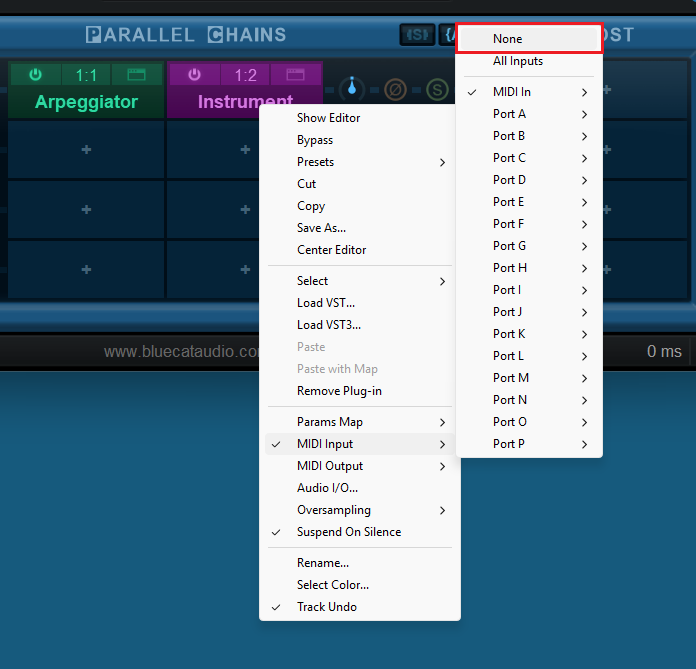The width and height of the screenshot is (696, 669).
Task: Choose Save As... menu entry
Action: pyautogui.click(x=360, y=228)
